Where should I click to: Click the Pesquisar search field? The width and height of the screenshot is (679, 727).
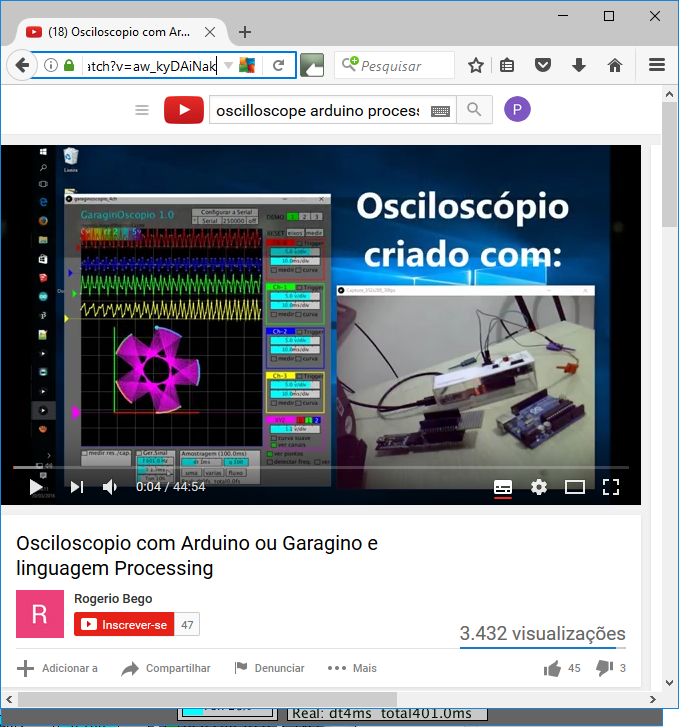(x=394, y=65)
